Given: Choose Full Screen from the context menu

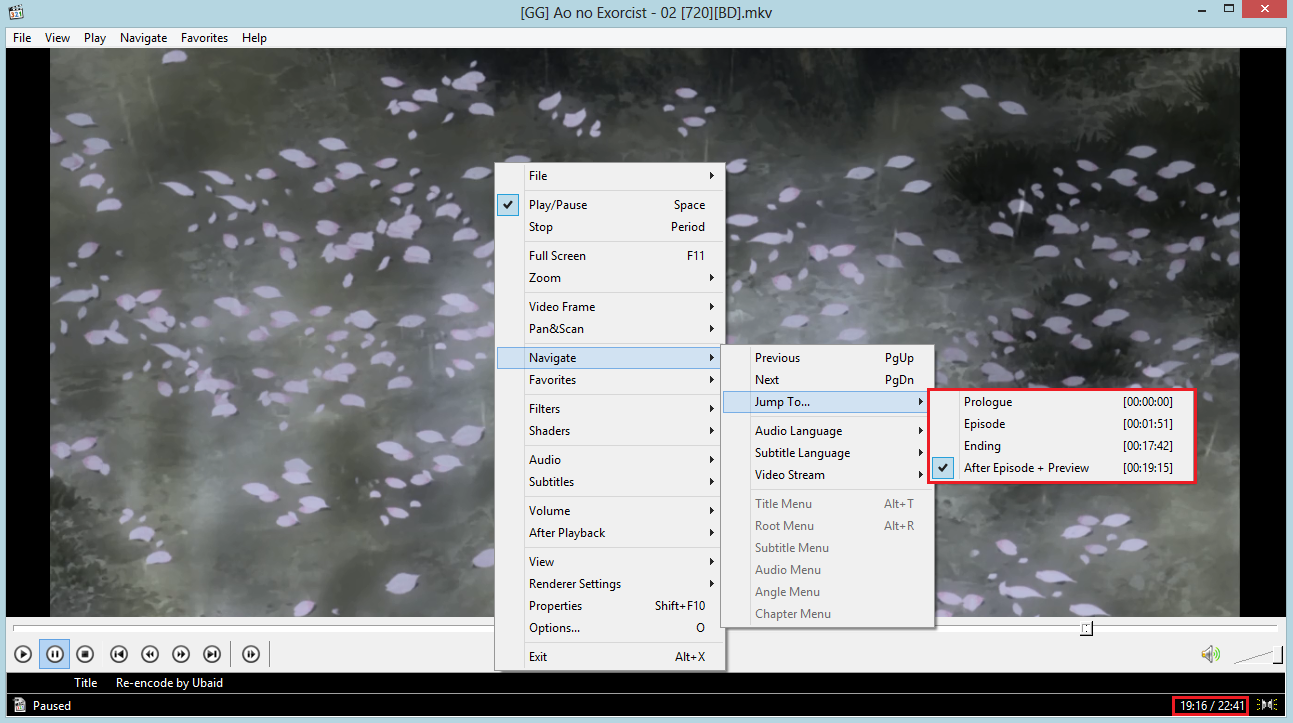Looking at the screenshot, I should point(611,256).
